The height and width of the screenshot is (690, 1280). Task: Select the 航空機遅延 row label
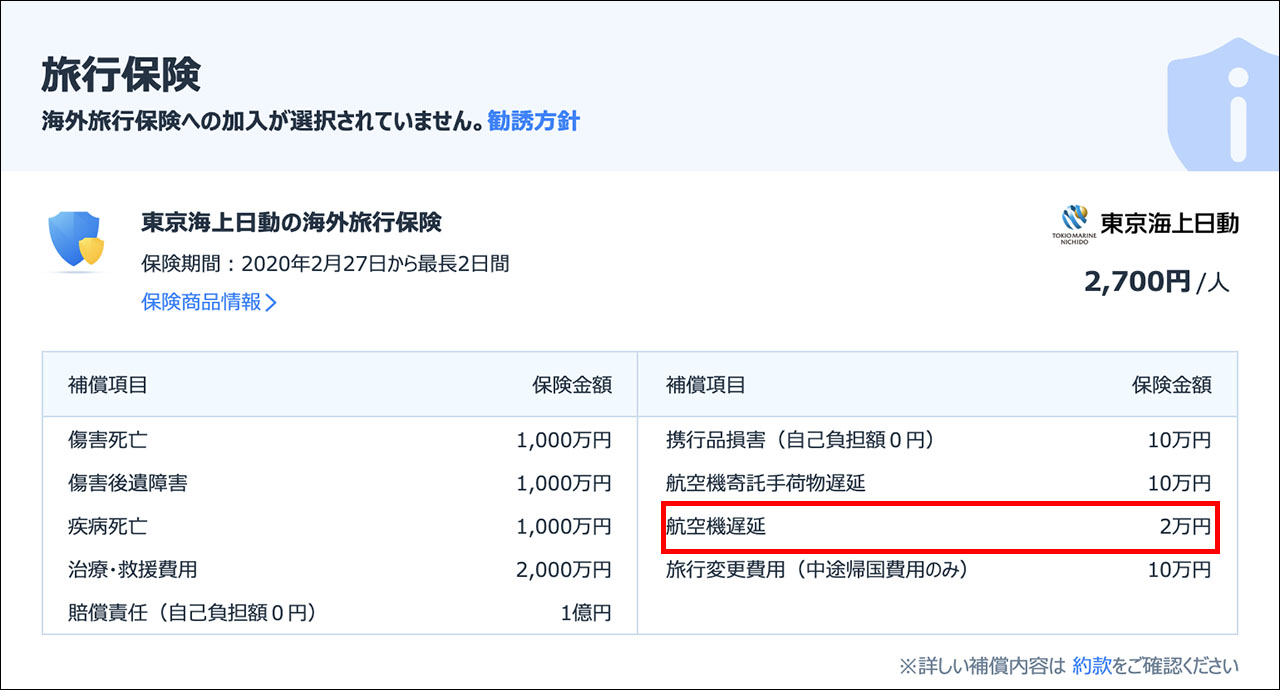click(x=716, y=526)
